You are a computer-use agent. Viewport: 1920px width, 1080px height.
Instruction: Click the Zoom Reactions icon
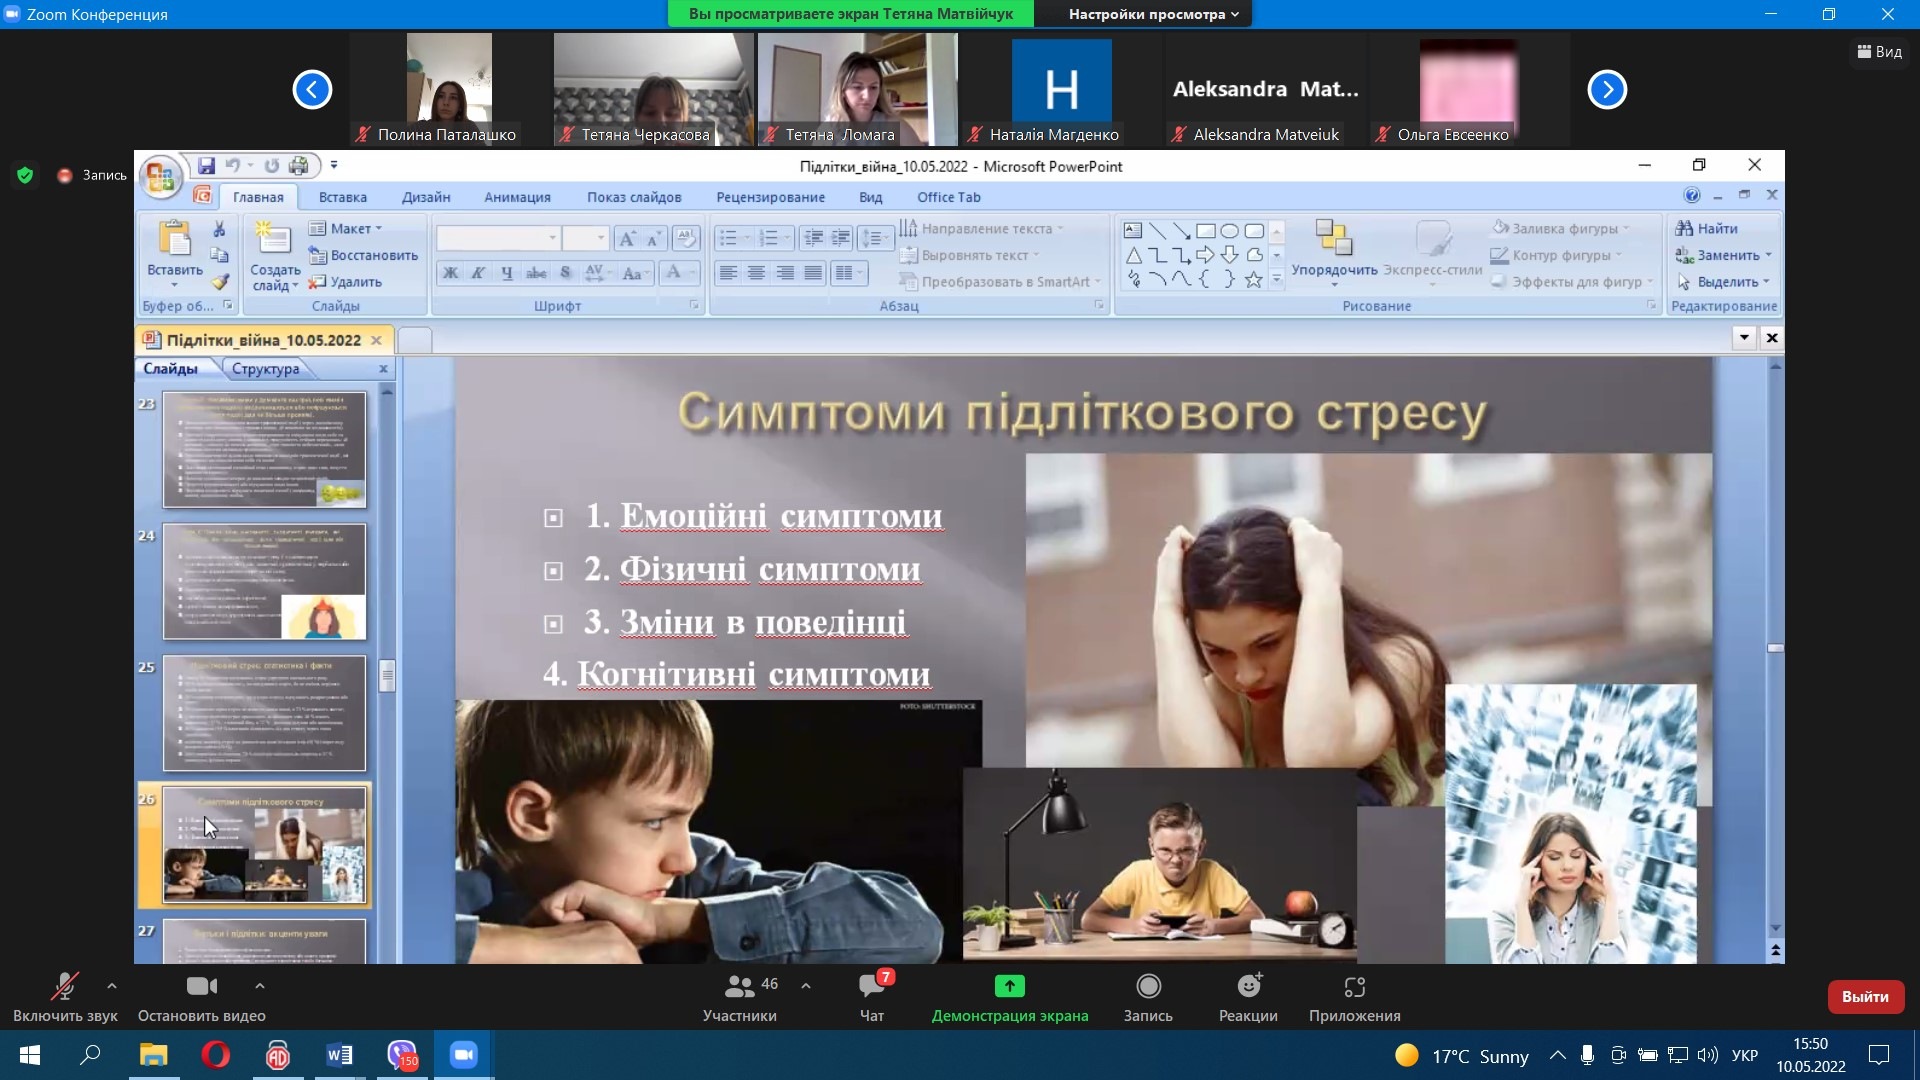(1248, 987)
